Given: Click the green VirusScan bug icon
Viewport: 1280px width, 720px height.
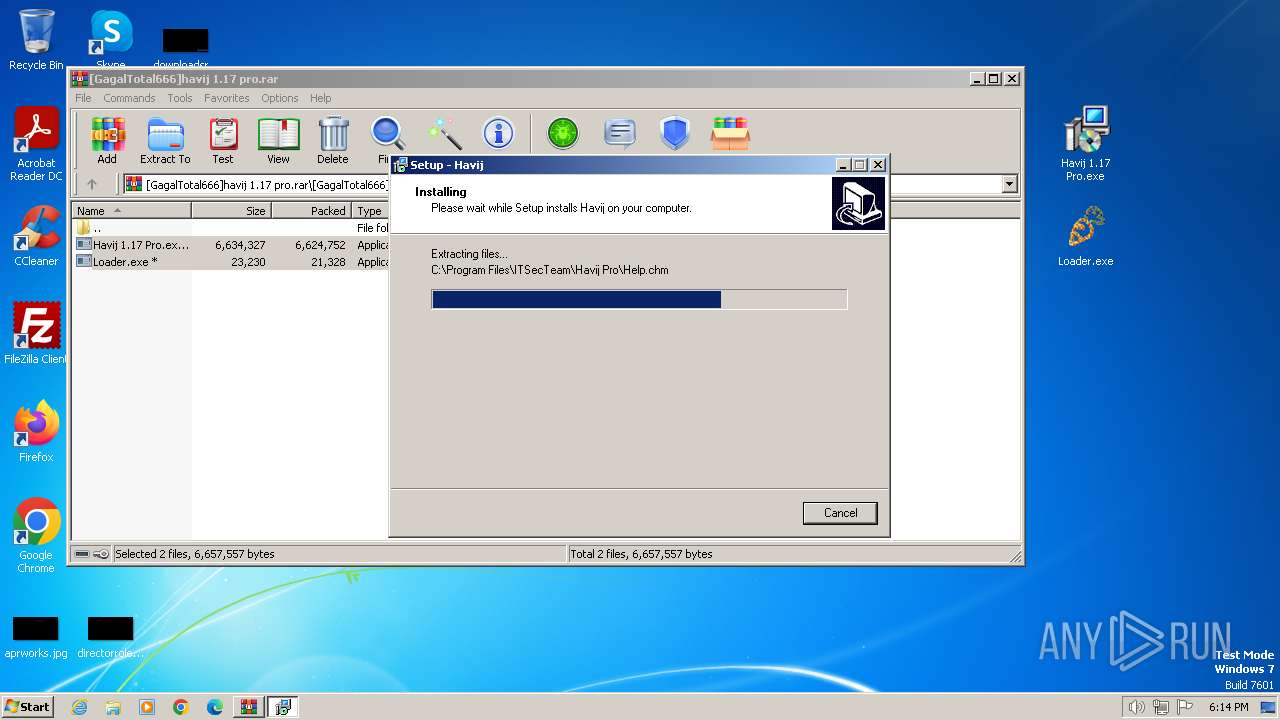Looking at the screenshot, I should 563,133.
